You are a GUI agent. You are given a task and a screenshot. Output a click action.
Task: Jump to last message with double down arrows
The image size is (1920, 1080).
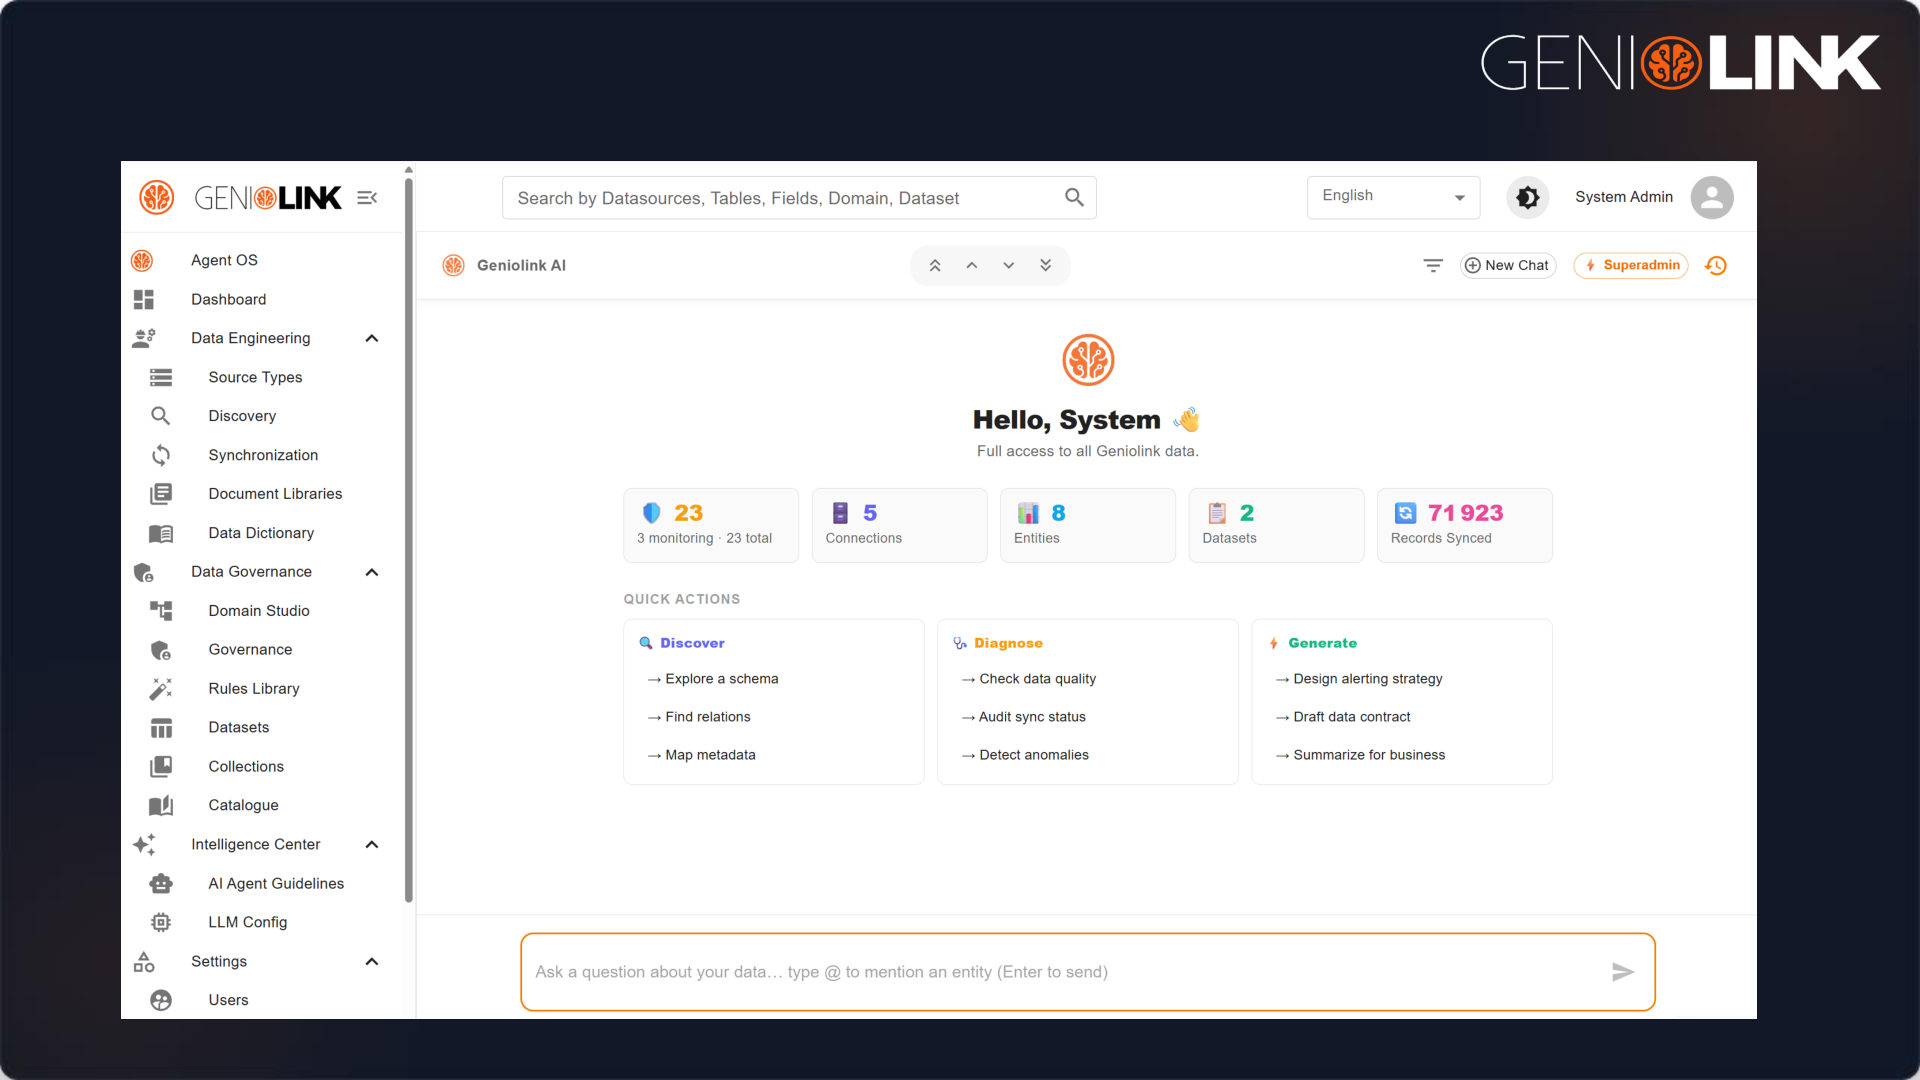coord(1046,266)
